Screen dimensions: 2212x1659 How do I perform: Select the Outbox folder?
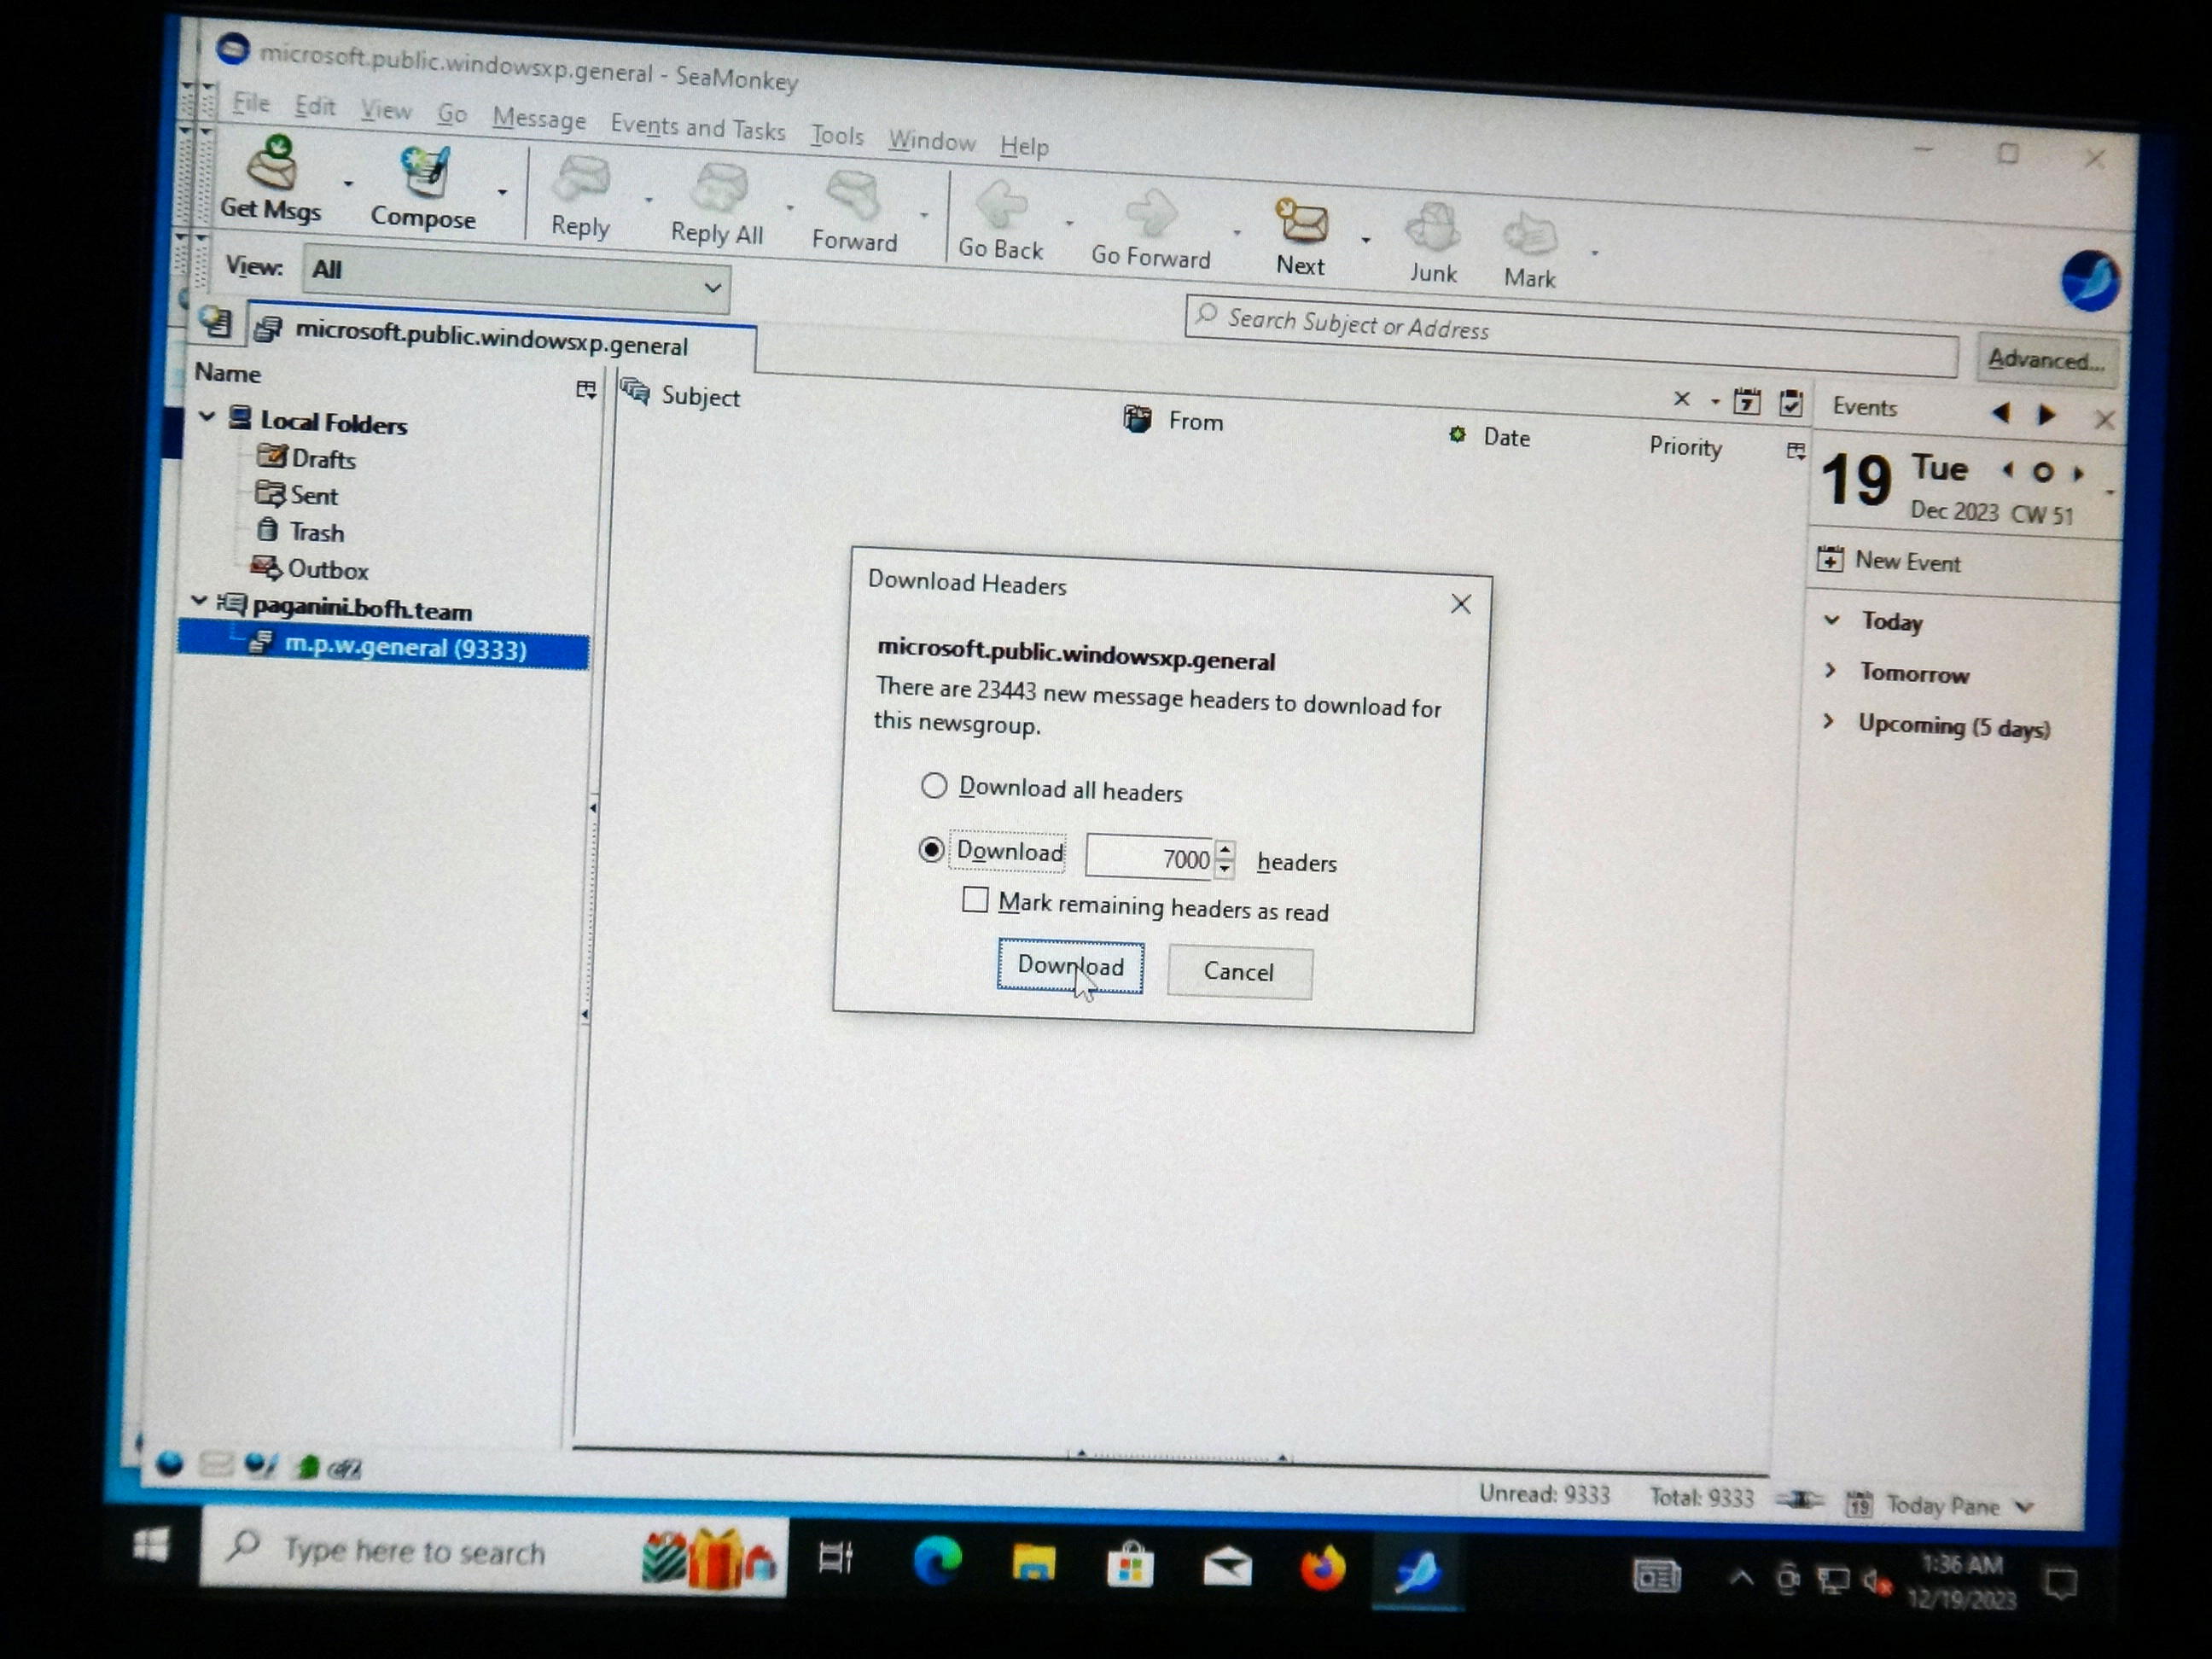coord(310,569)
